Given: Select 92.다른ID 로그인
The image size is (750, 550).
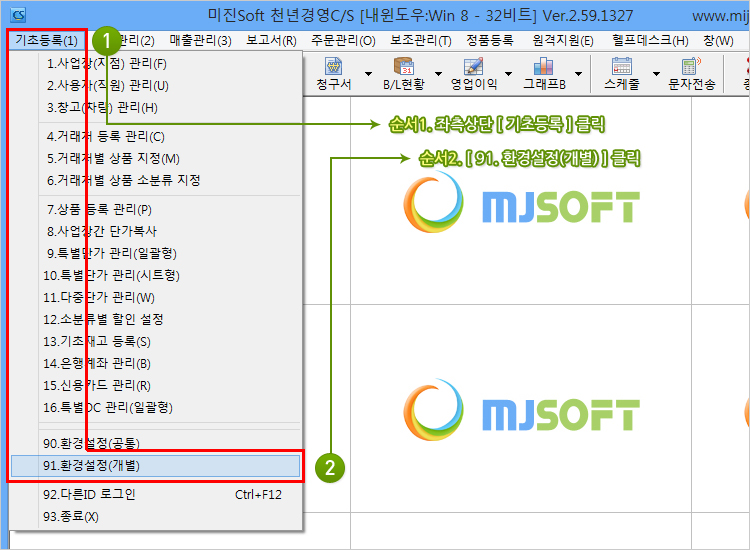Looking at the screenshot, I should click(156, 495).
